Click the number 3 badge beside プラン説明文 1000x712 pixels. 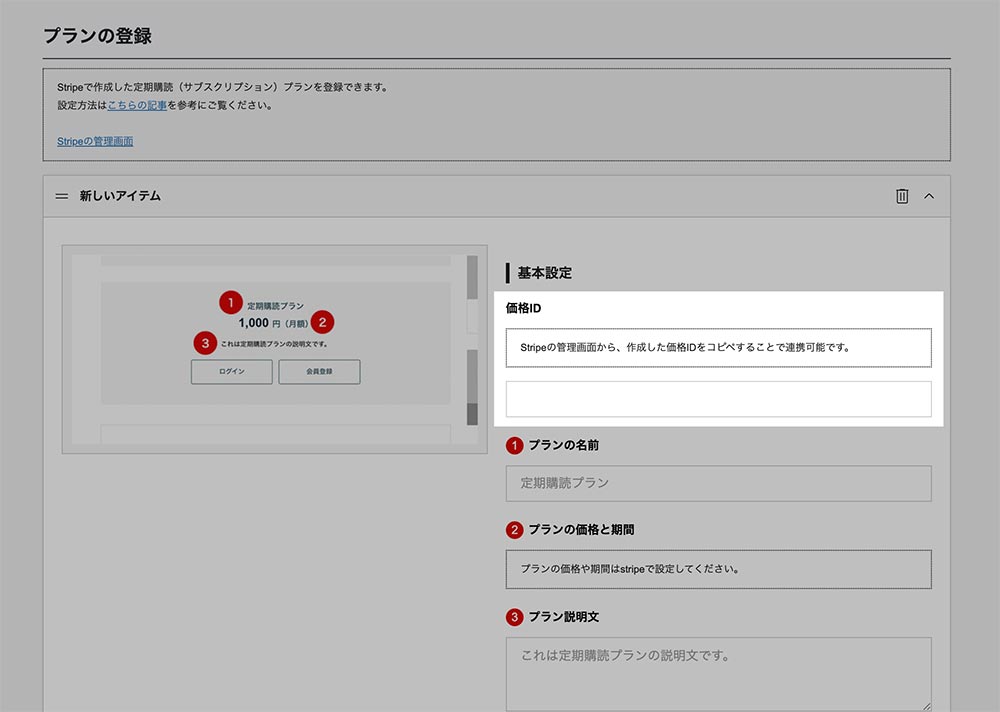(x=515, y=617)
